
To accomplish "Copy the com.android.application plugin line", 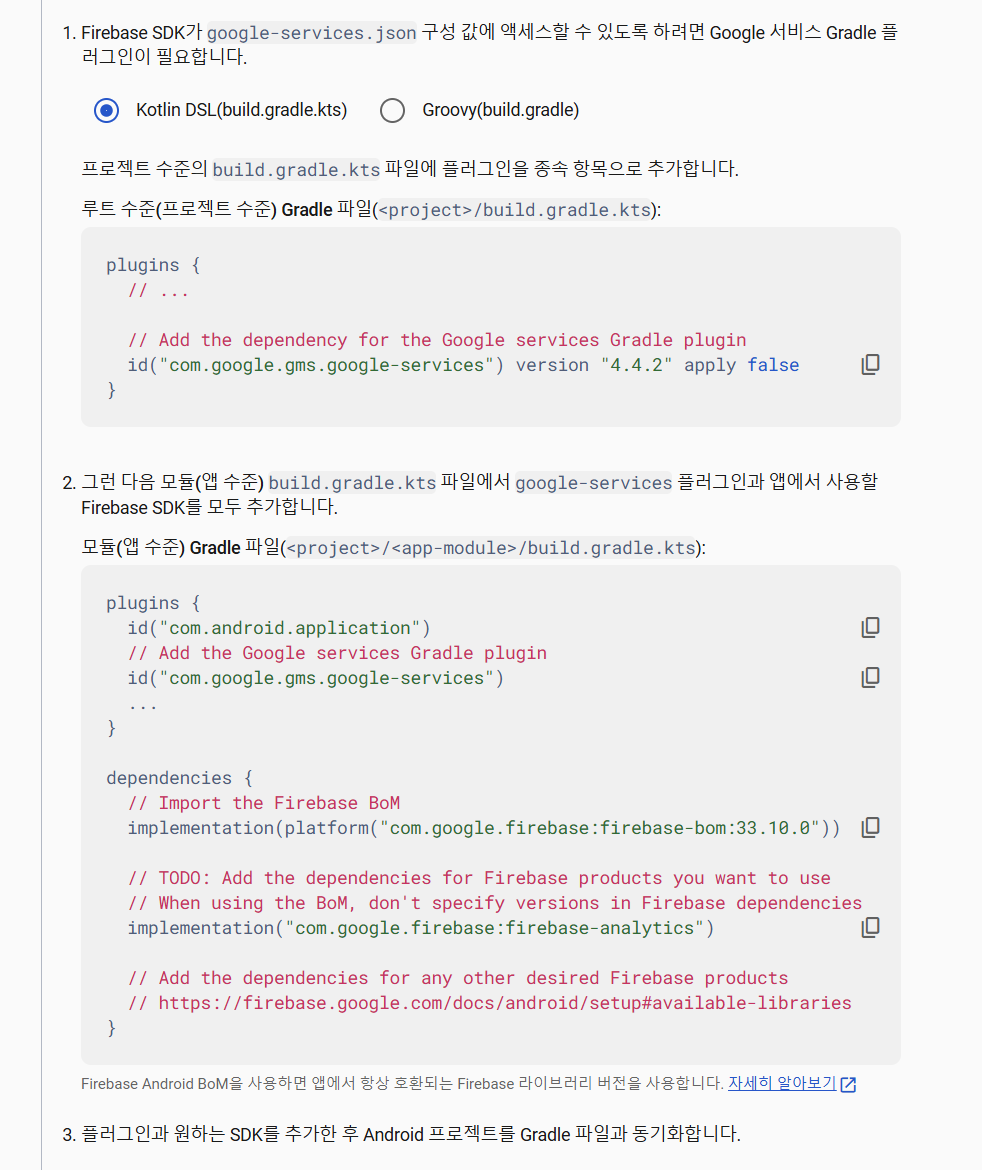I will (870, 628).
